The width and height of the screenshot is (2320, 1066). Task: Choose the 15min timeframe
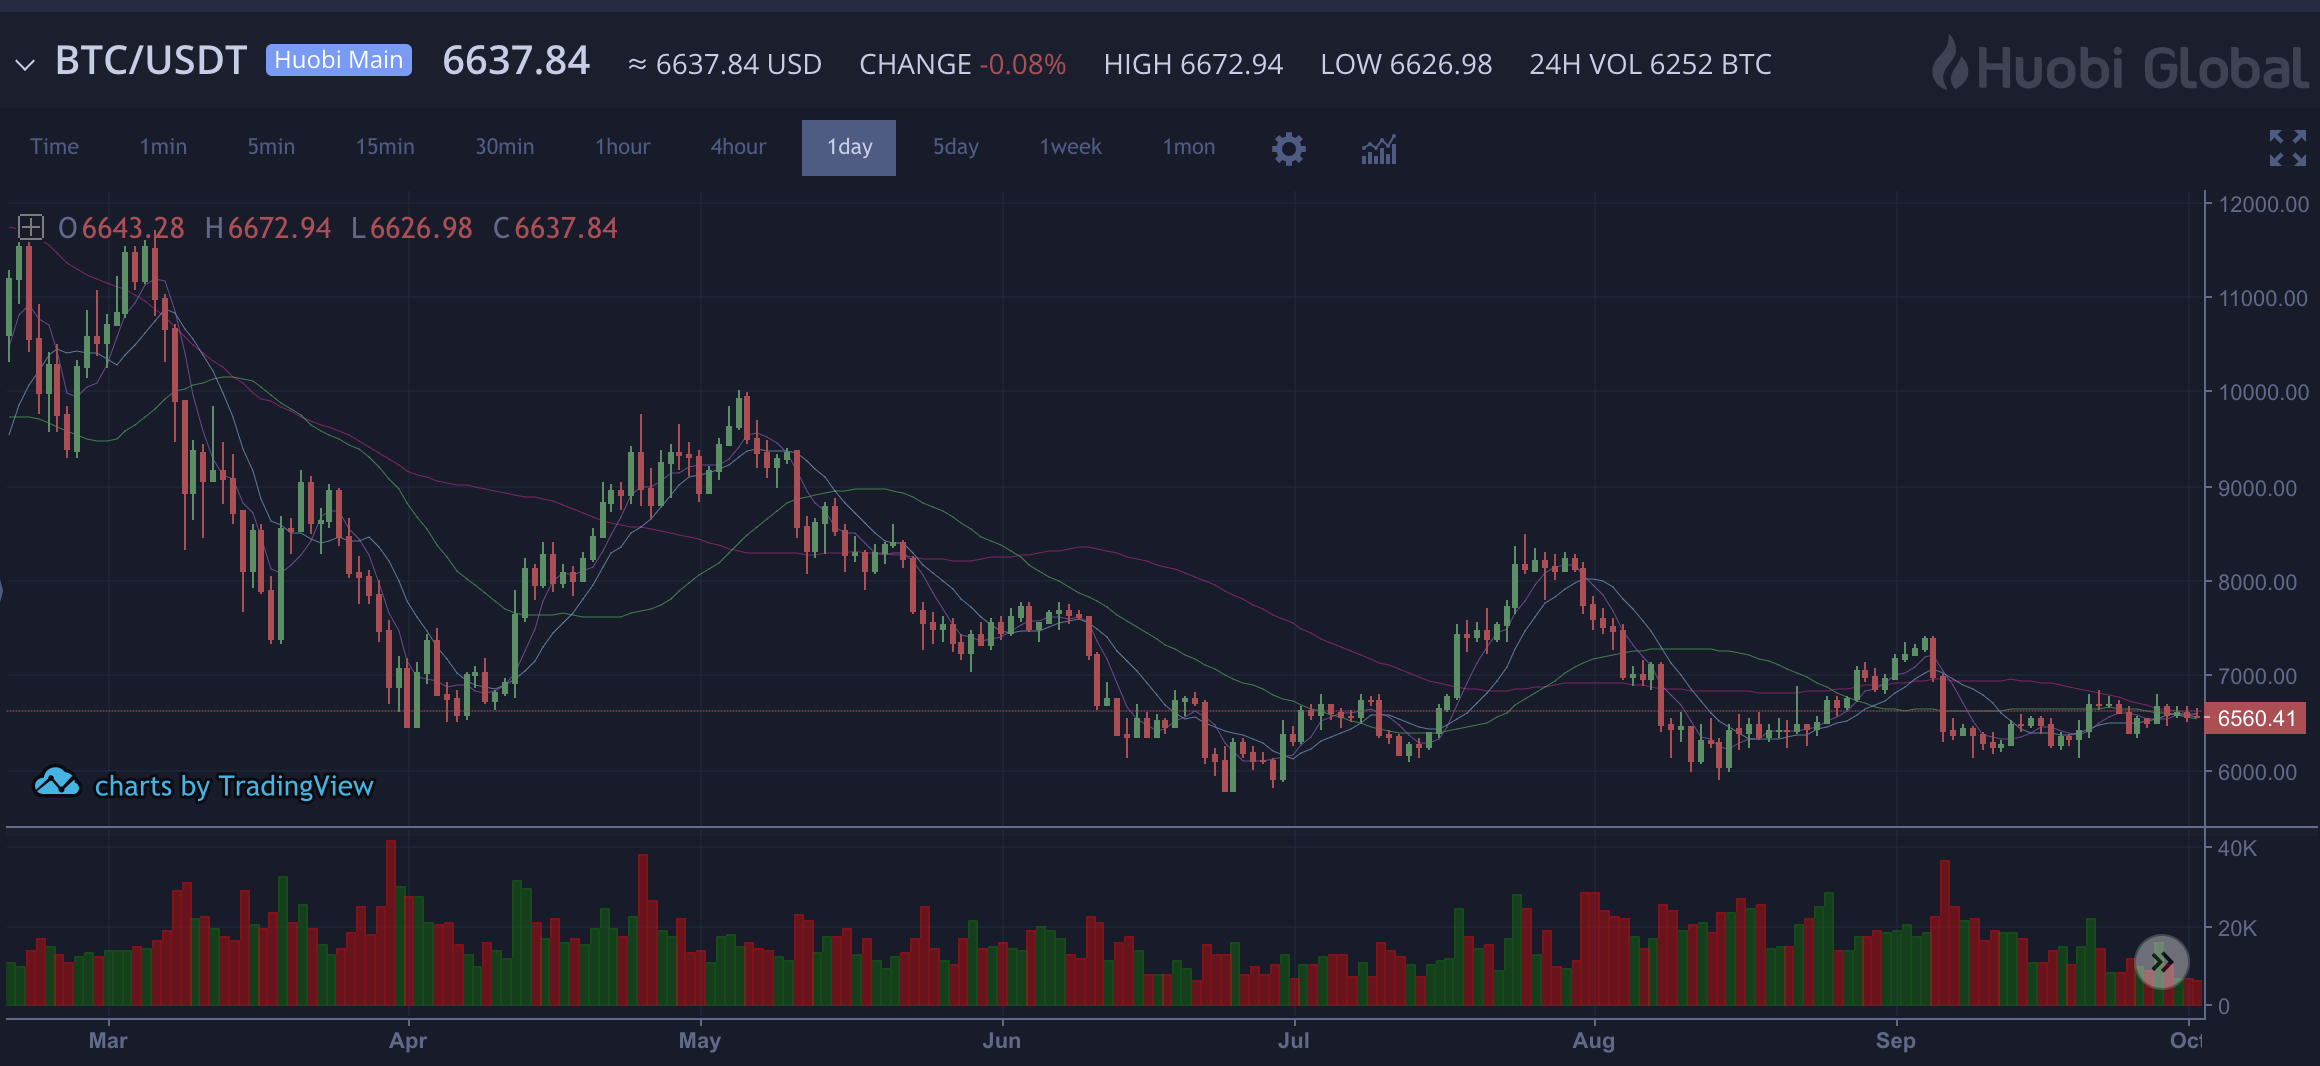385,147
